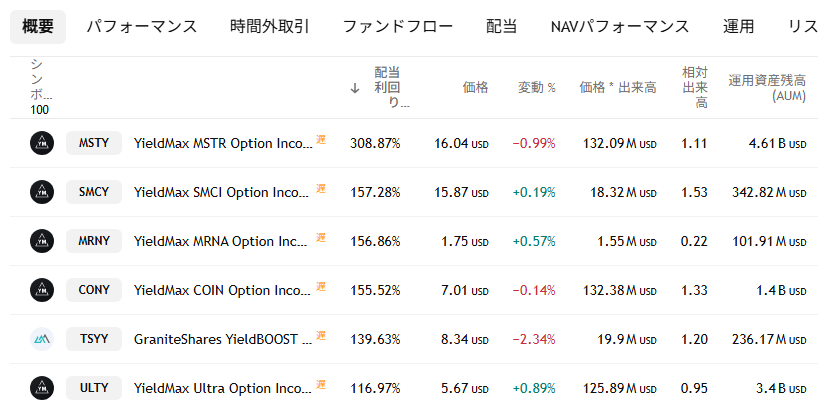Open the NAVパフォーマンス tab
The image size is (818, 411).
click(619, 27)
